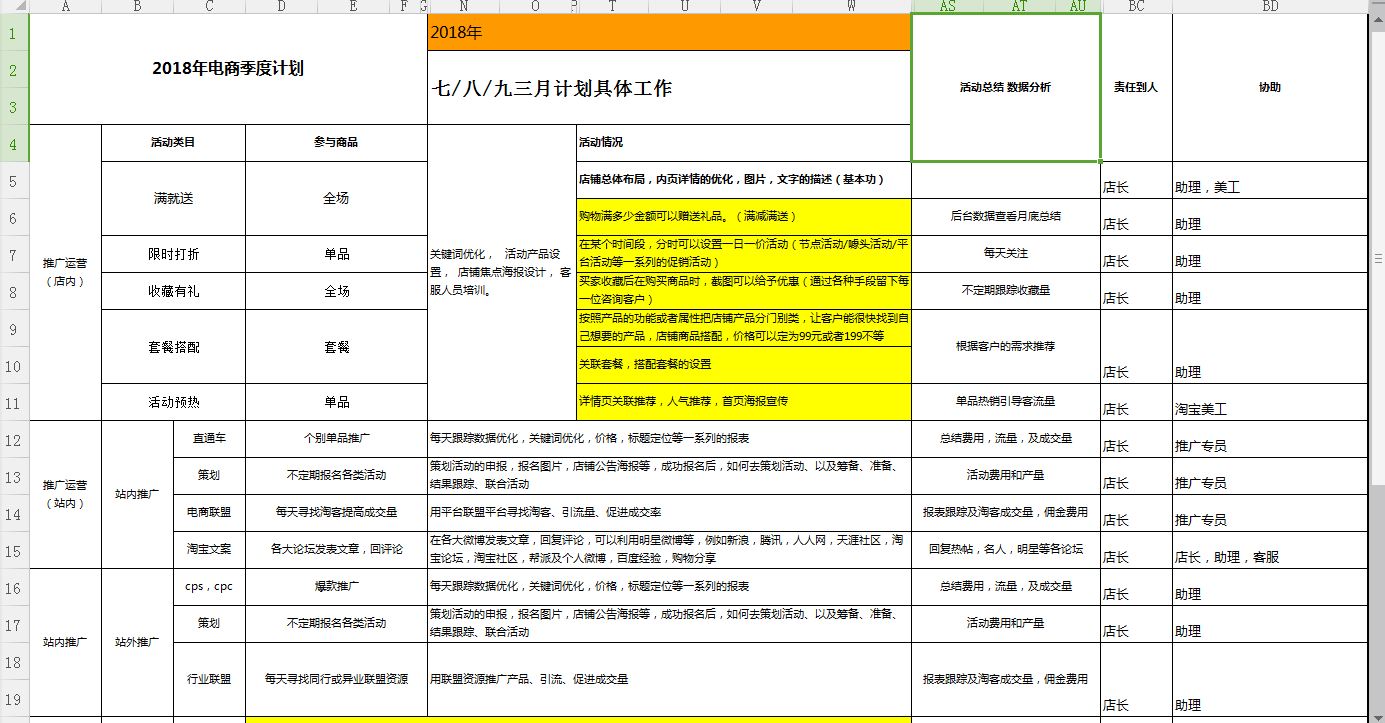Select the '淘宝文案' cell
This screenshot has height=723, width=1385.
click(x=209, y=550)
